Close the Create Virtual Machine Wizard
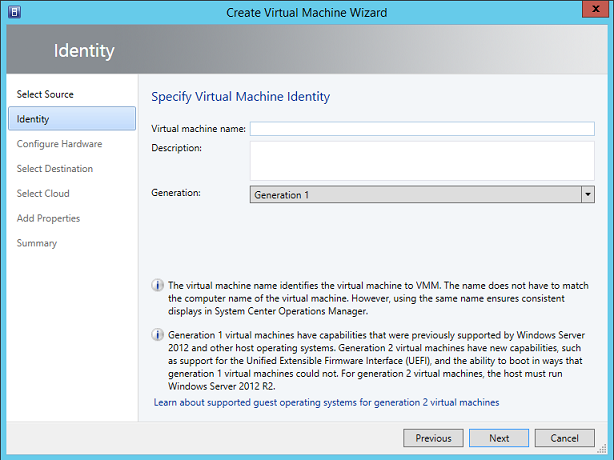 596,9
